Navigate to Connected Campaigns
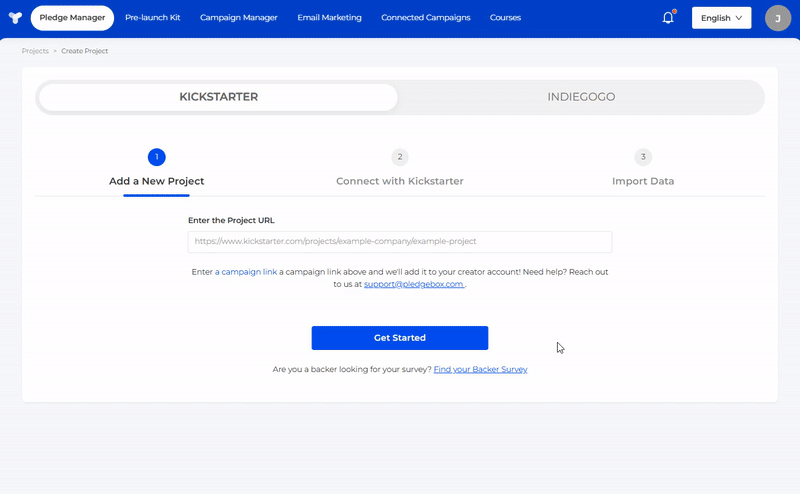The width and height of the screenshot is (800, 494). 425,18
